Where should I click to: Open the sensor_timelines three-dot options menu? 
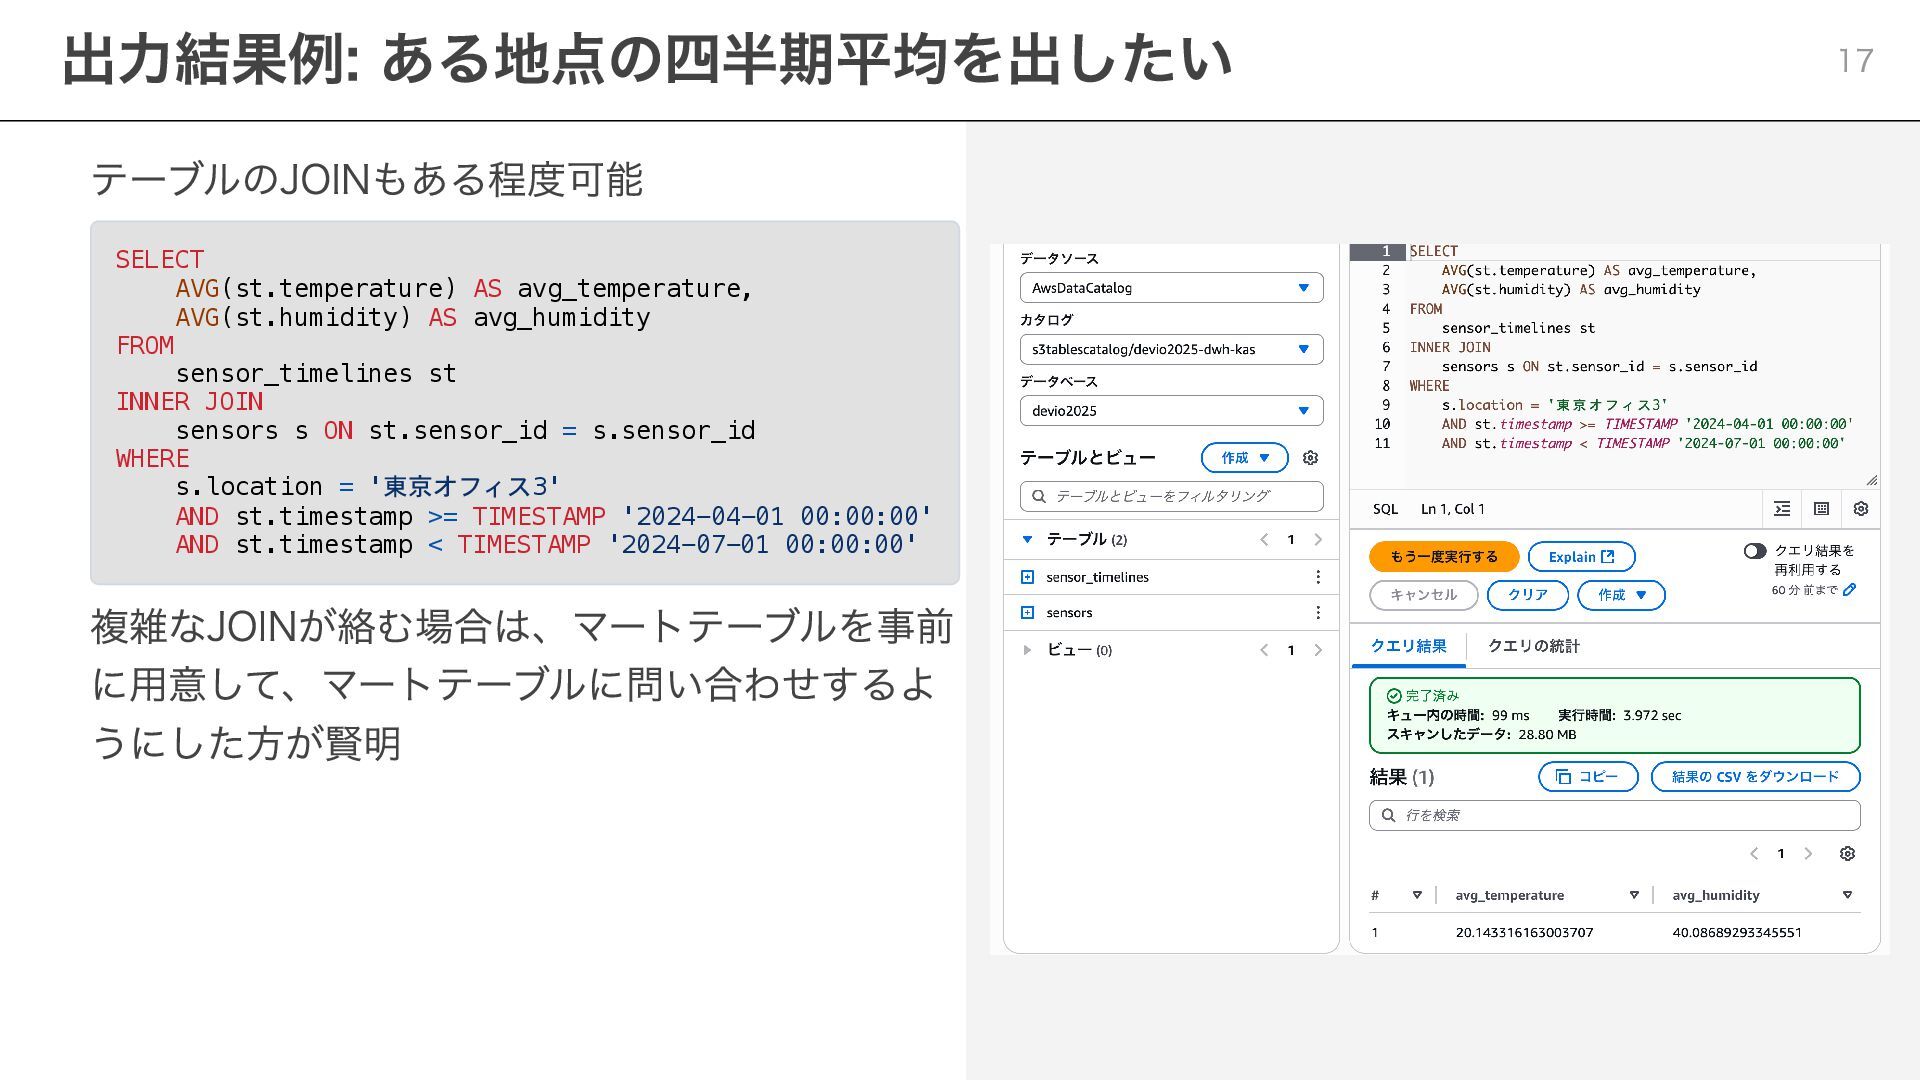pos(1318,577)
